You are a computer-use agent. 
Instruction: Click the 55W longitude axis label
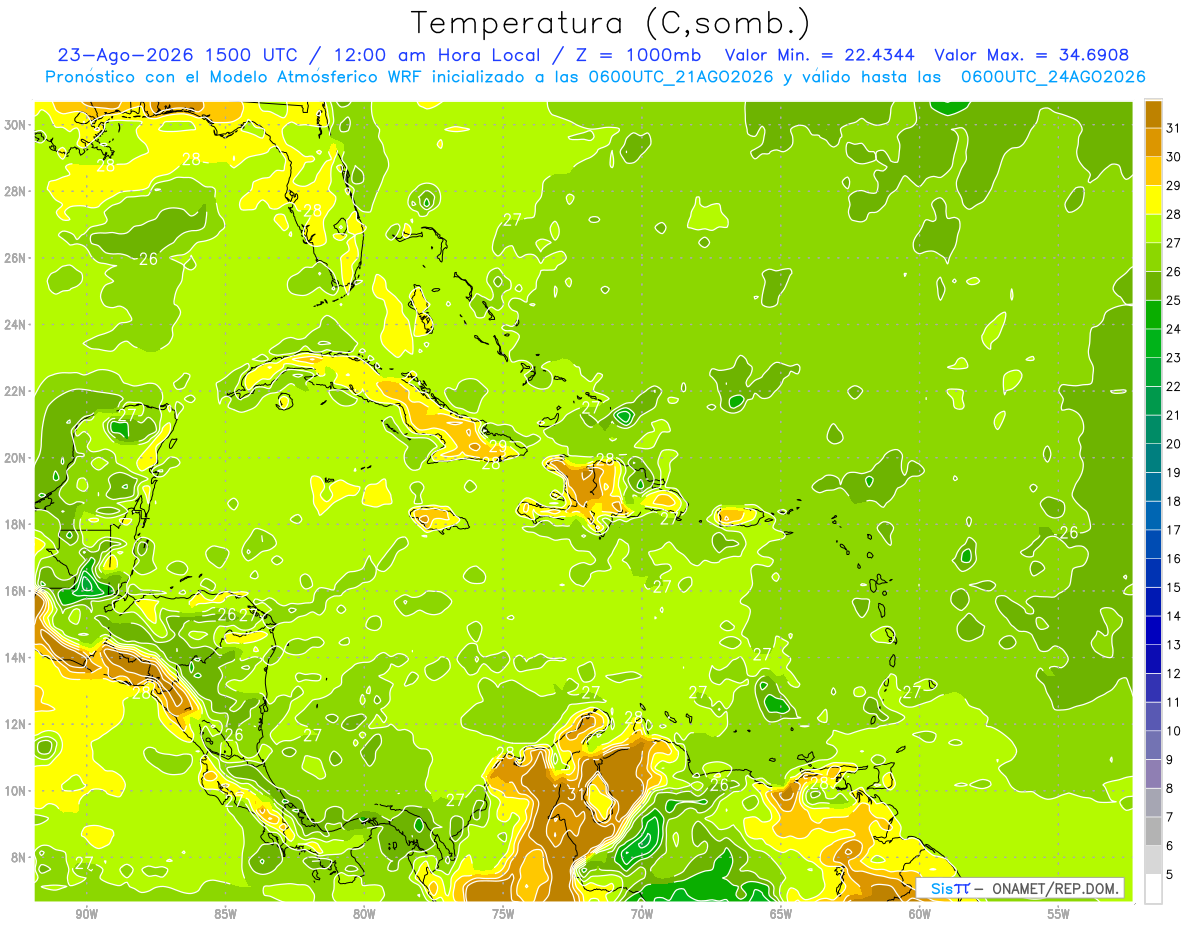(x=1059, y=914)
